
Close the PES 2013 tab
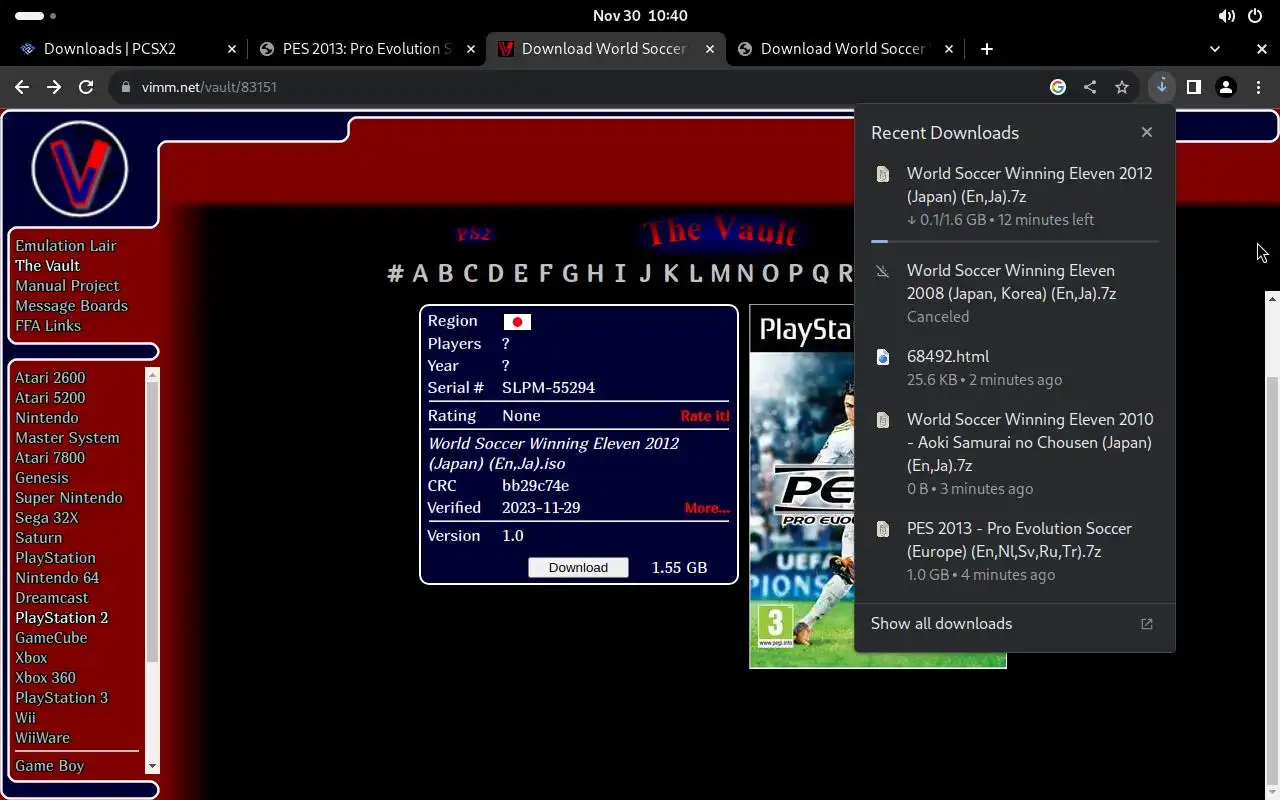(x=471, y=49)
